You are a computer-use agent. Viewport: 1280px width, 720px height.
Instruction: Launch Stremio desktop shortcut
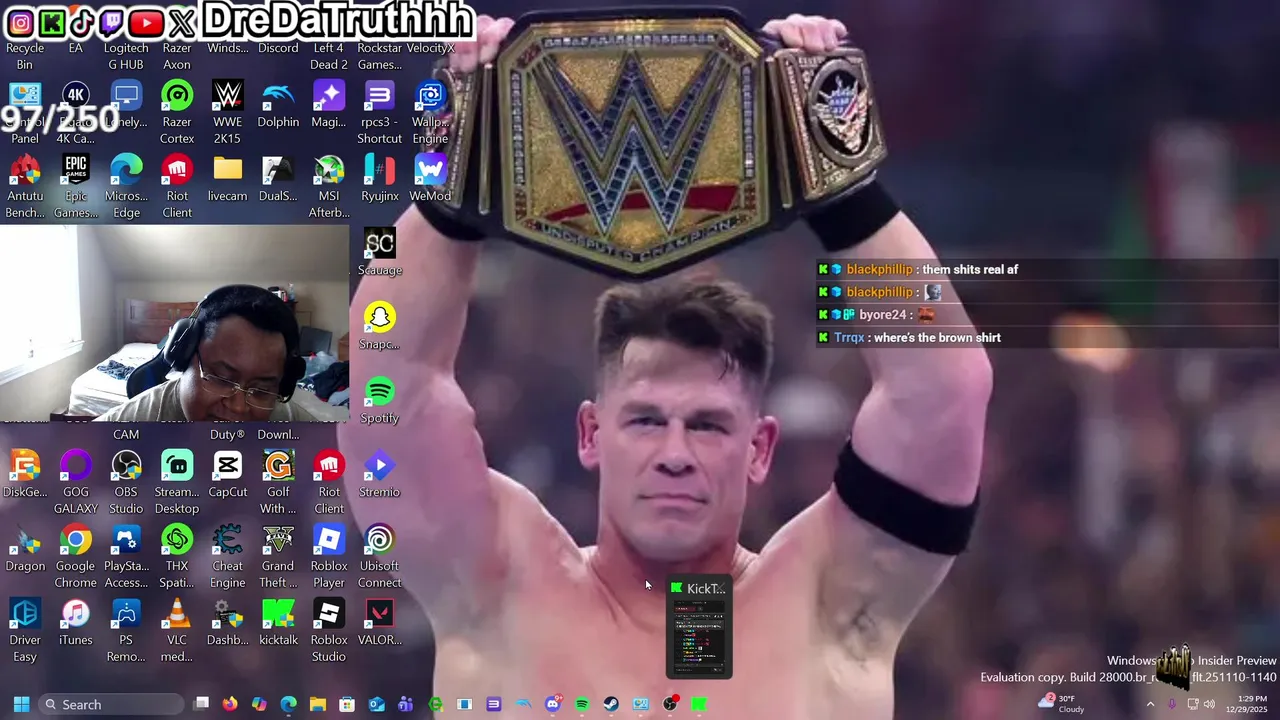(x=379, y=475)
